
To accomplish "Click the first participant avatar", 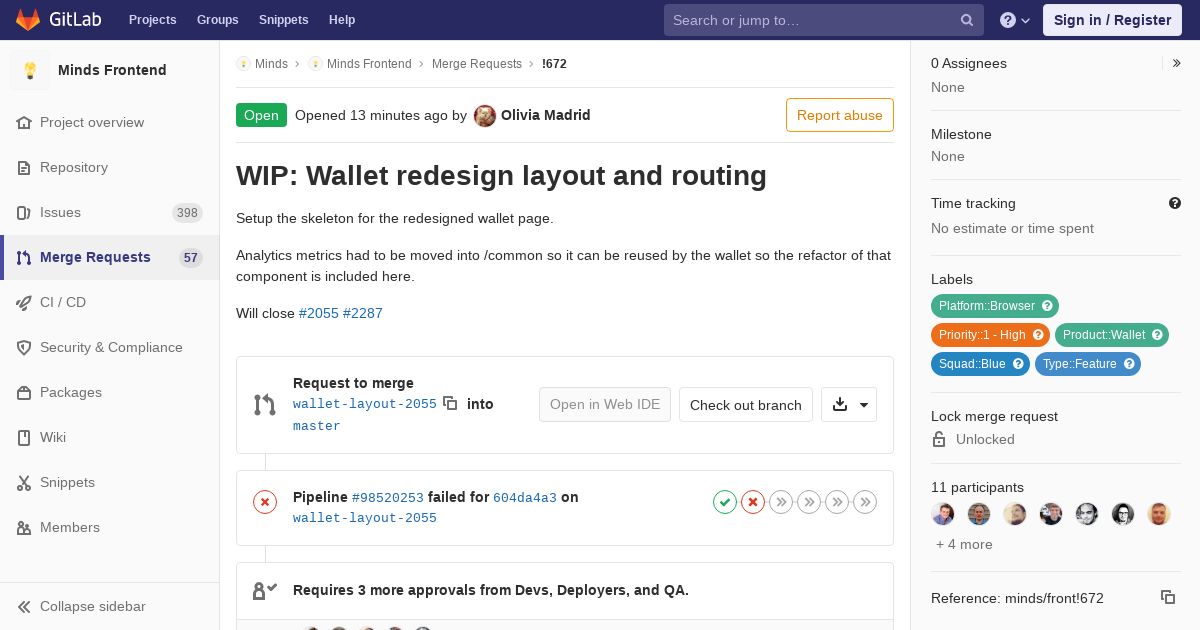I will [943, 514].
